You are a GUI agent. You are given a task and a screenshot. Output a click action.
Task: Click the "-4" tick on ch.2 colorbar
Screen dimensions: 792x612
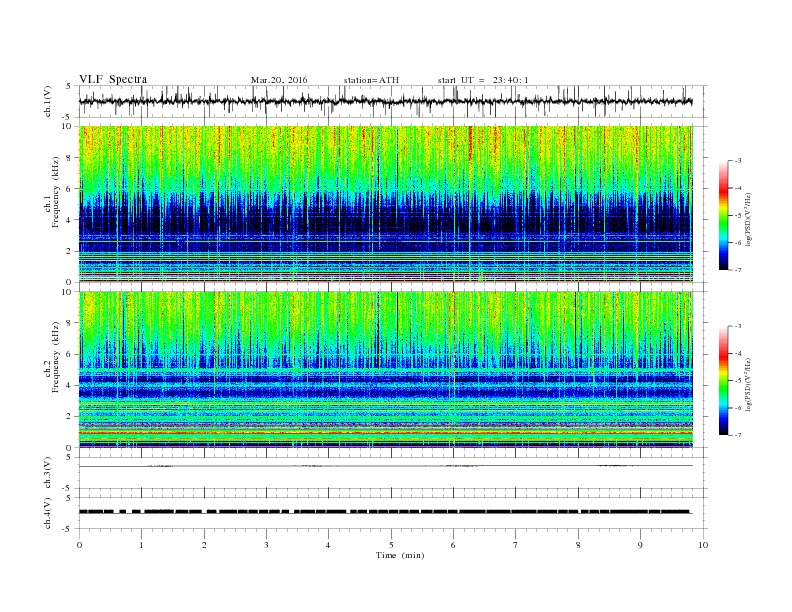[738, 353]
